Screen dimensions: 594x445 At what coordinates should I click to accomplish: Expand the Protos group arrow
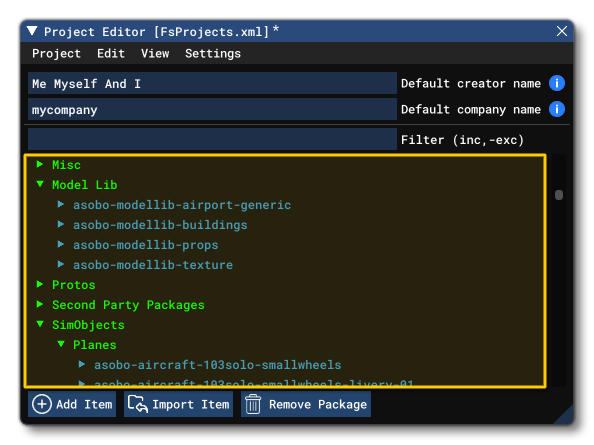pos(40,284)
